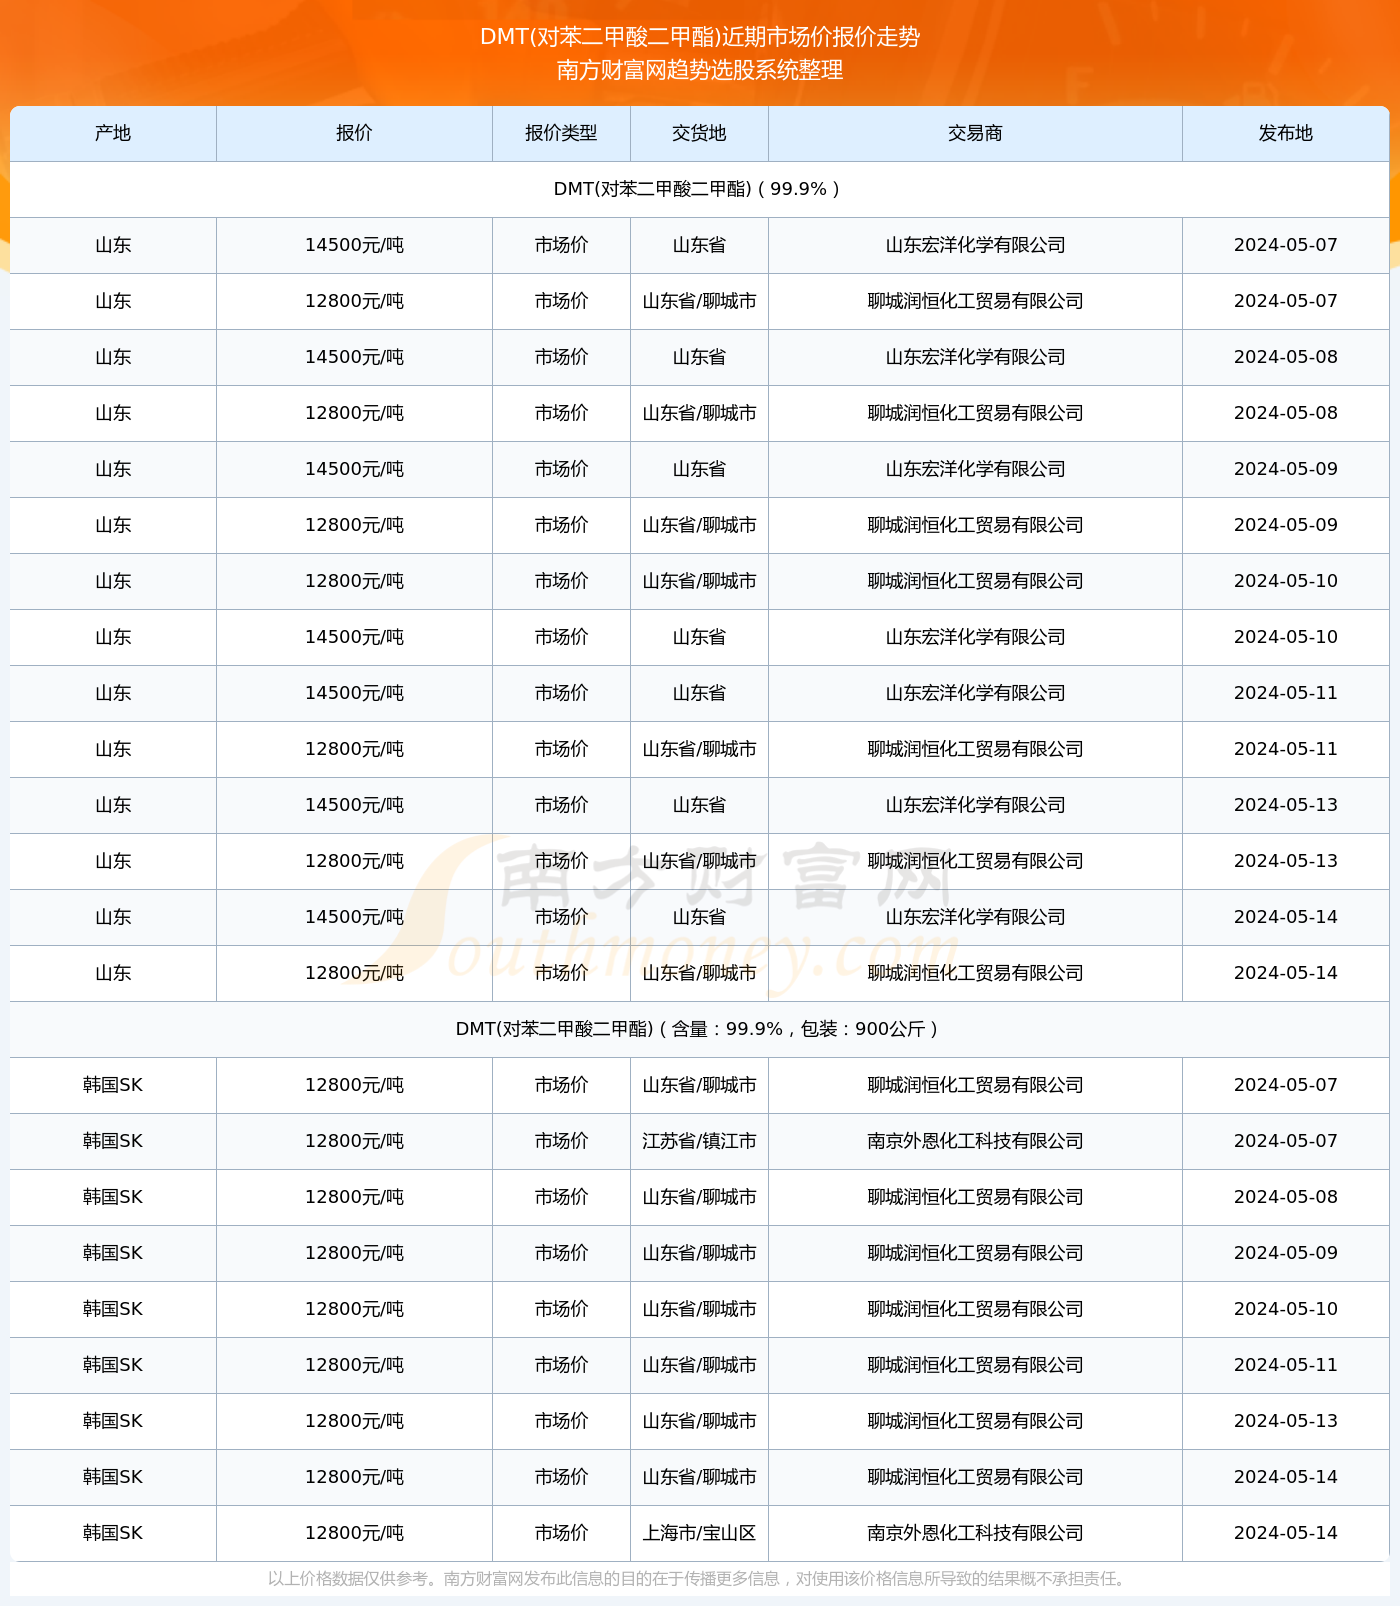Image resolution: width=1400 pixels, height=1606 pixels.
Task: Click 山东省 delivery cell in the 2024-05-10 row
Action: [699, 637]
